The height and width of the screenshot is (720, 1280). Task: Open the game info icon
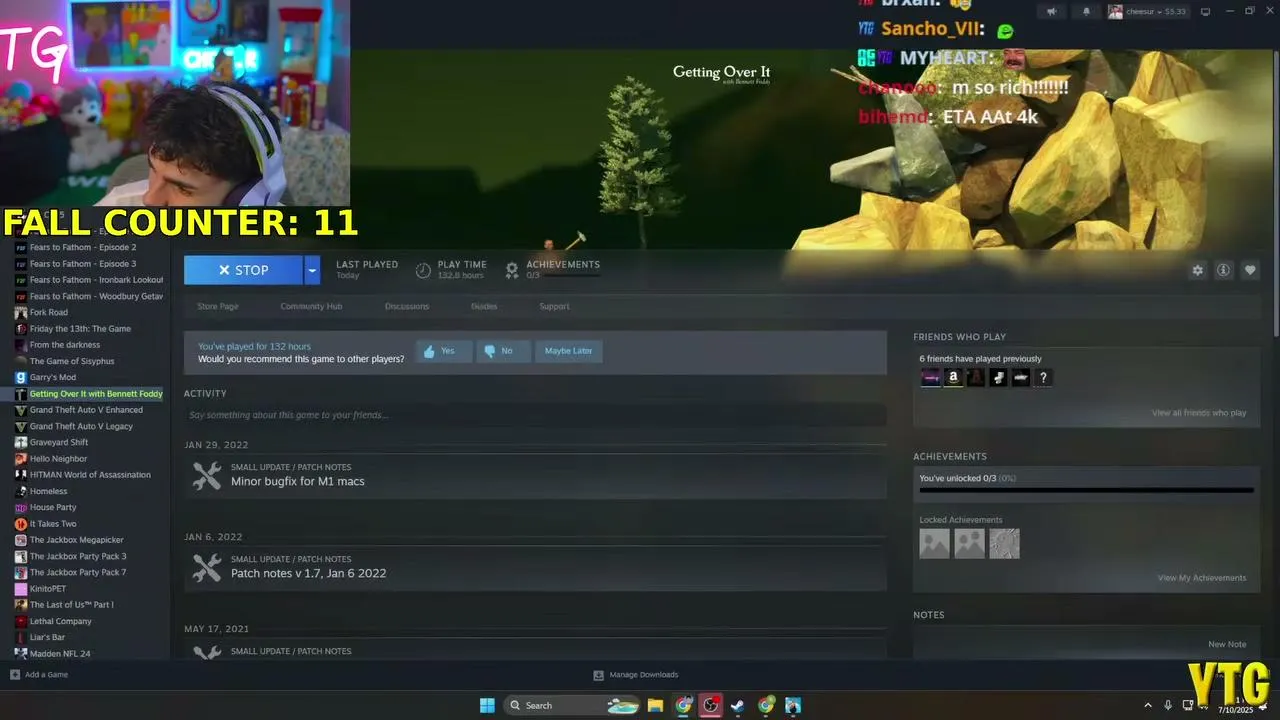click(x=1223, y=270)
